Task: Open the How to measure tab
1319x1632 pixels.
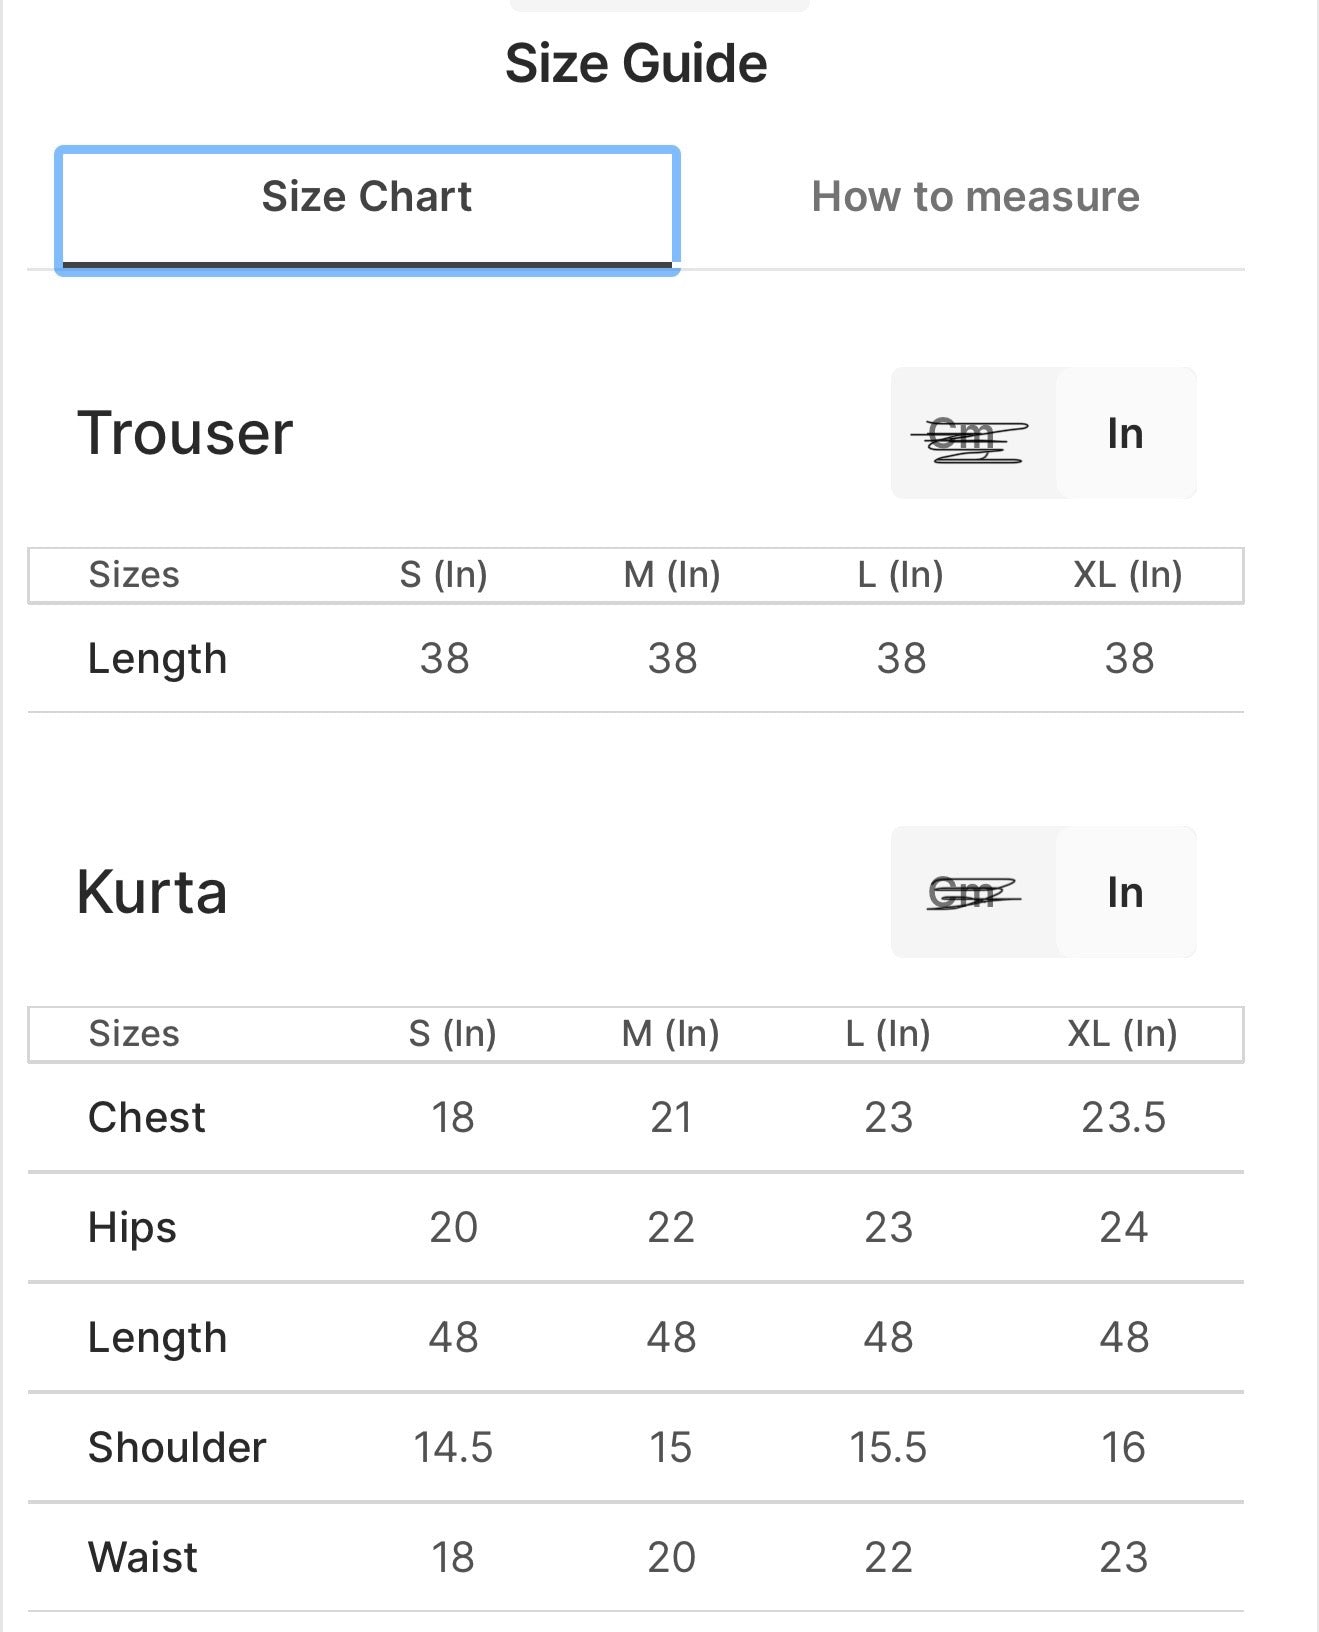Action: point(975,197)
